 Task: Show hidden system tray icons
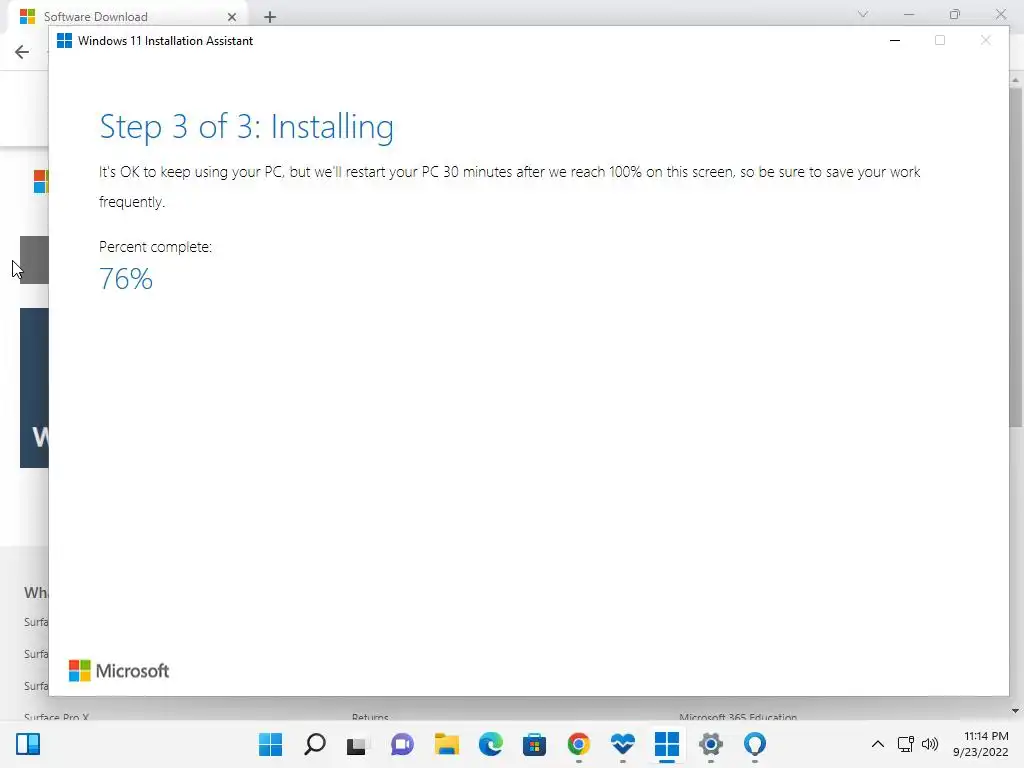pos(878,744)
